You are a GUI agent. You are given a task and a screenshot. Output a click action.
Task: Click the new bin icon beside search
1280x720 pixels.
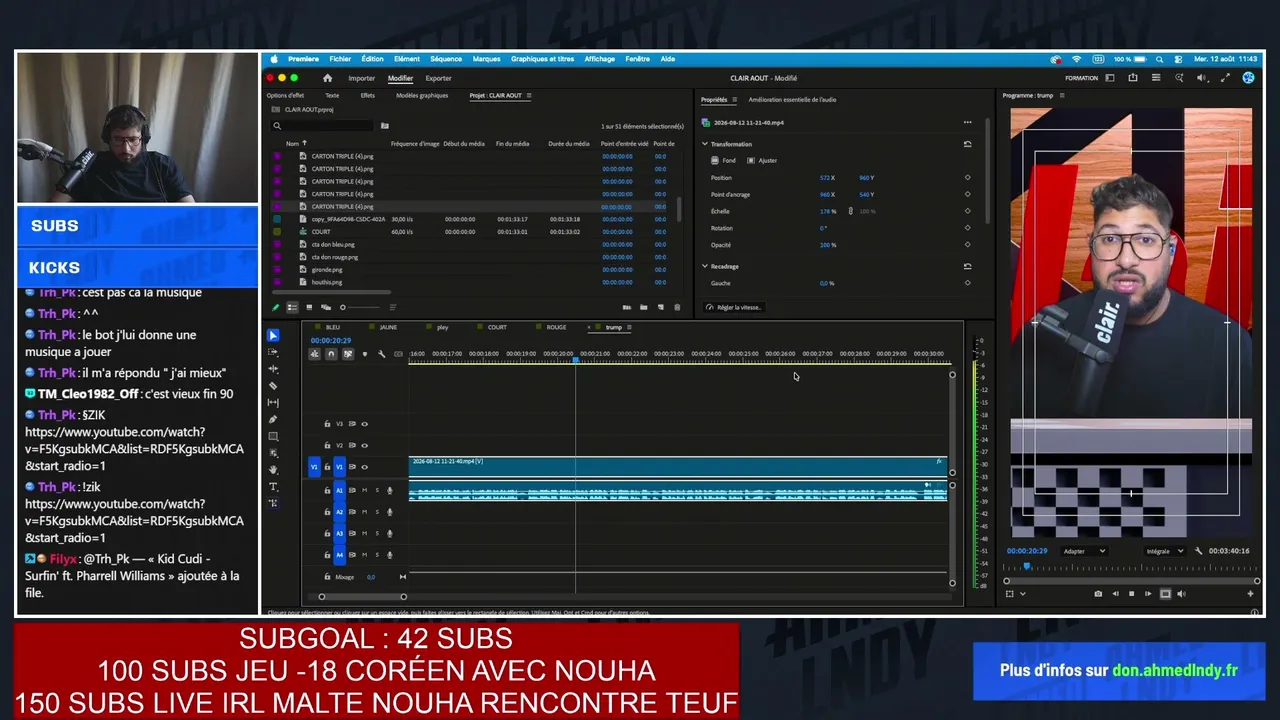(x=384, y=126)
